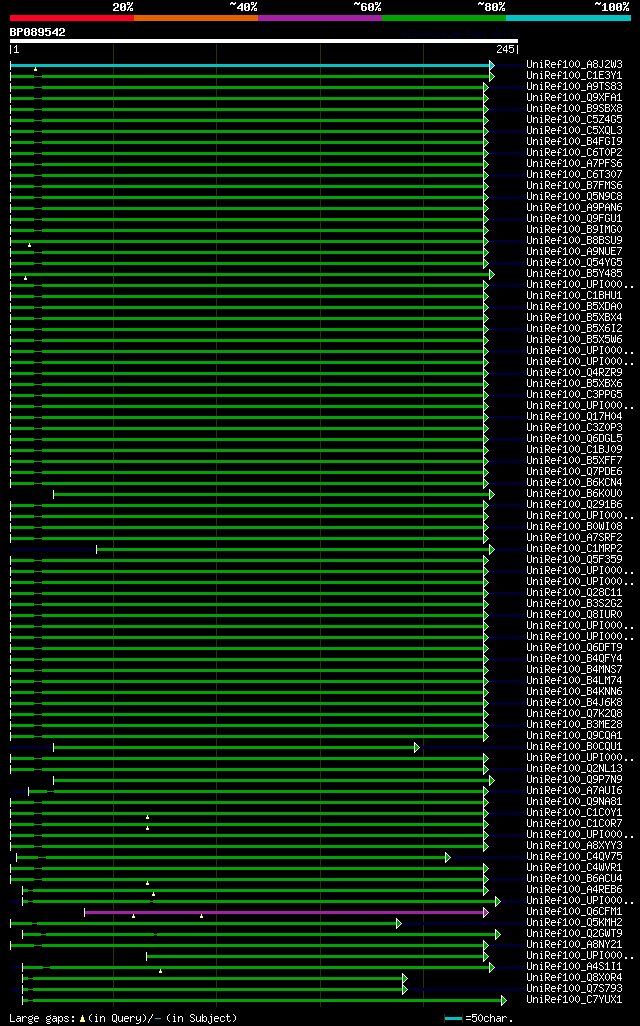Click hit label UniRef100_B4MNS7
Screen dimensions: 640x1026
point(575,669)
